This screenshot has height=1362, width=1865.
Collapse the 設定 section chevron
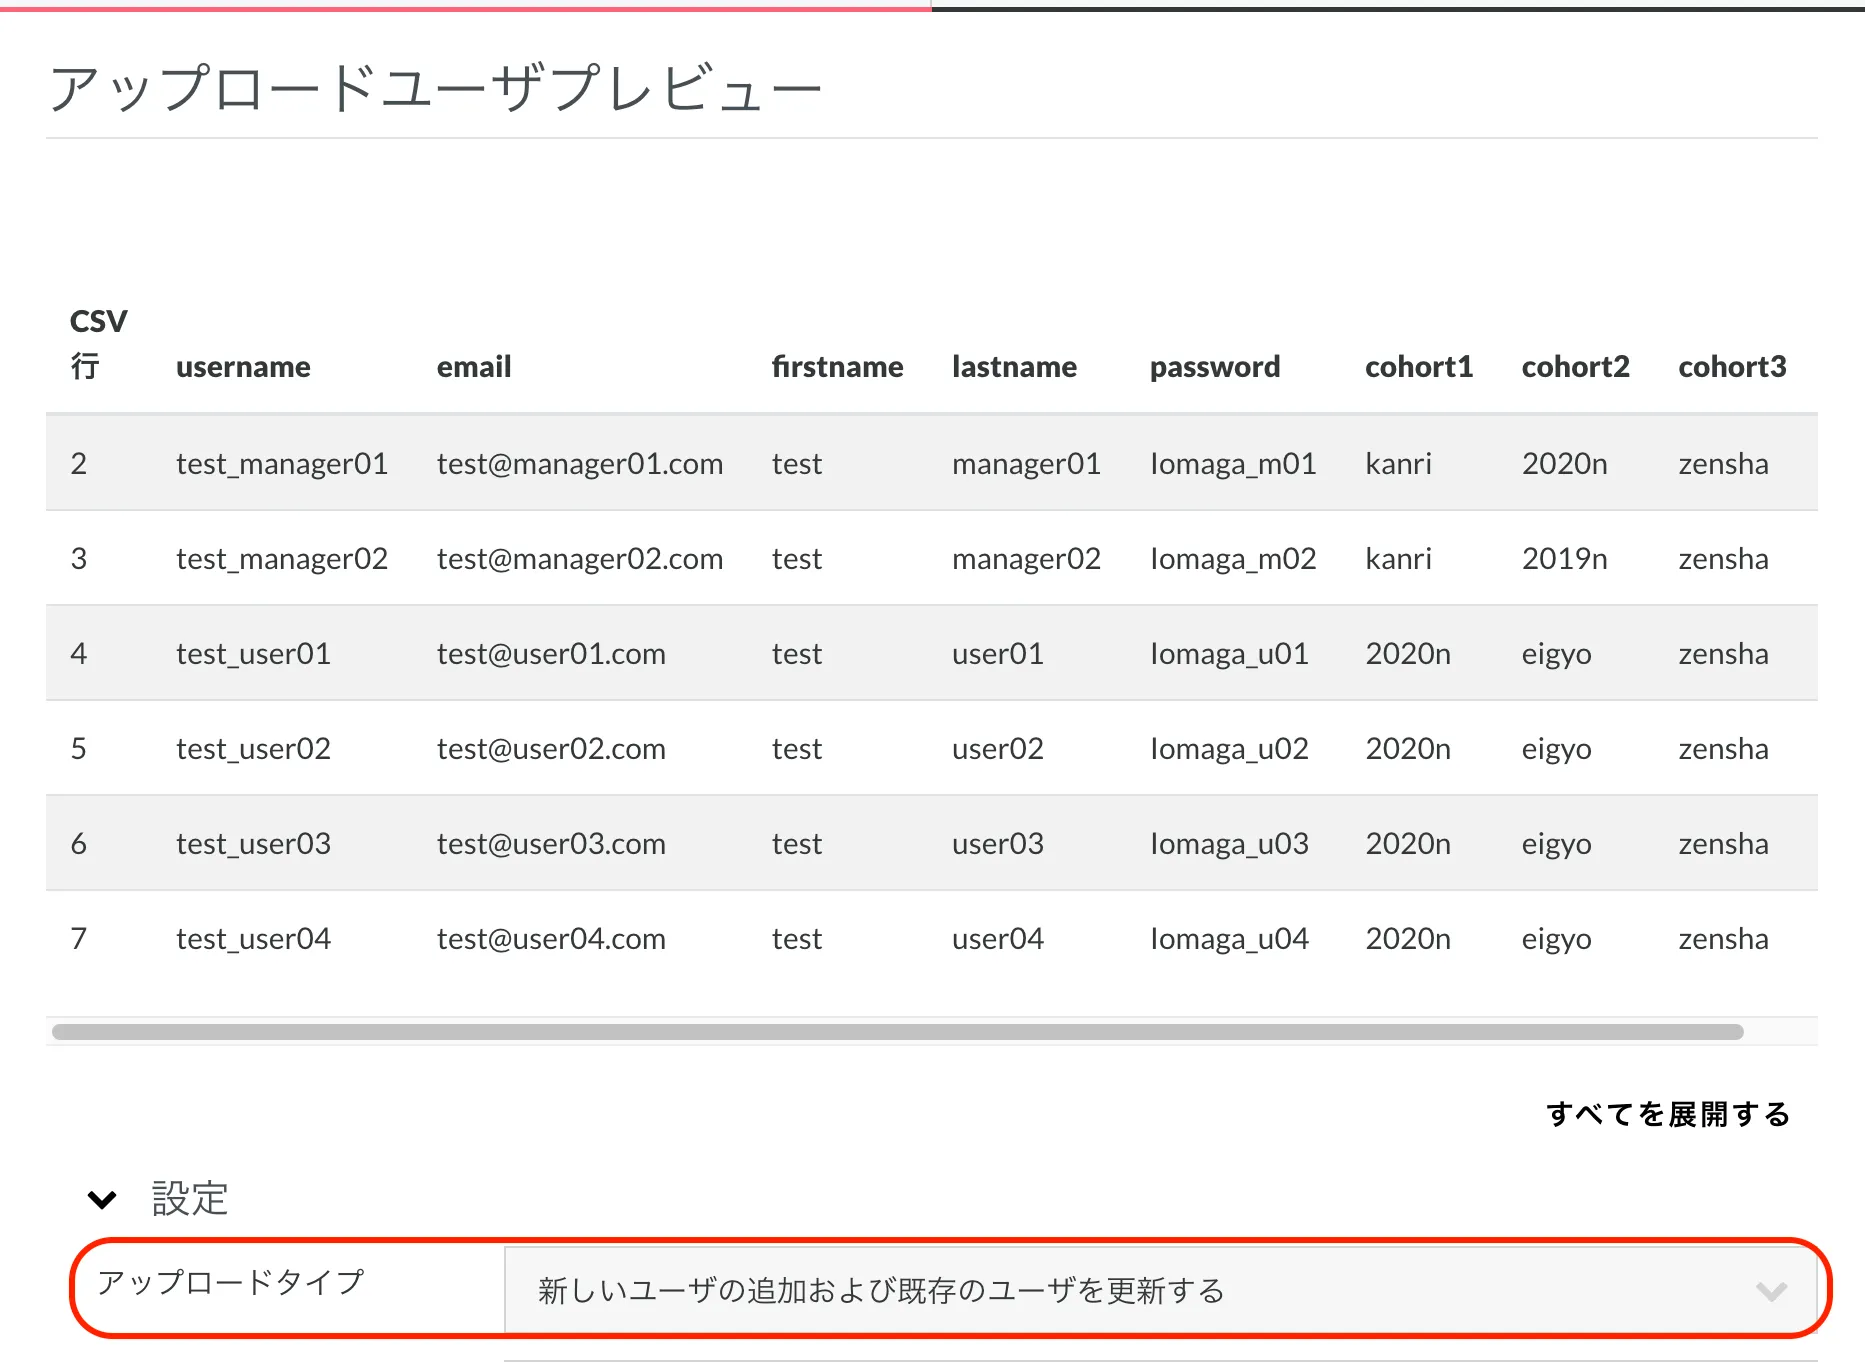click(x=102, y=1199)
